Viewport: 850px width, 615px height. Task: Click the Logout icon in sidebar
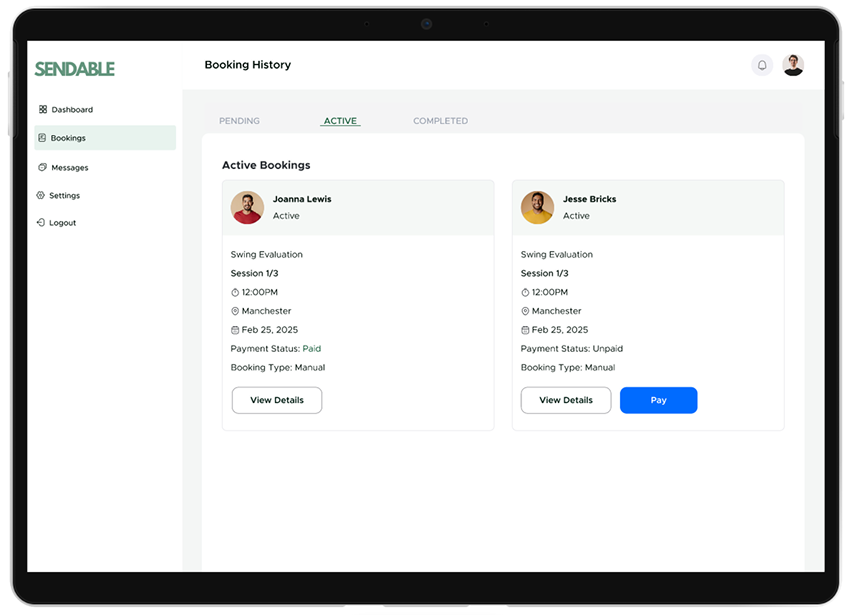(41, 223)
